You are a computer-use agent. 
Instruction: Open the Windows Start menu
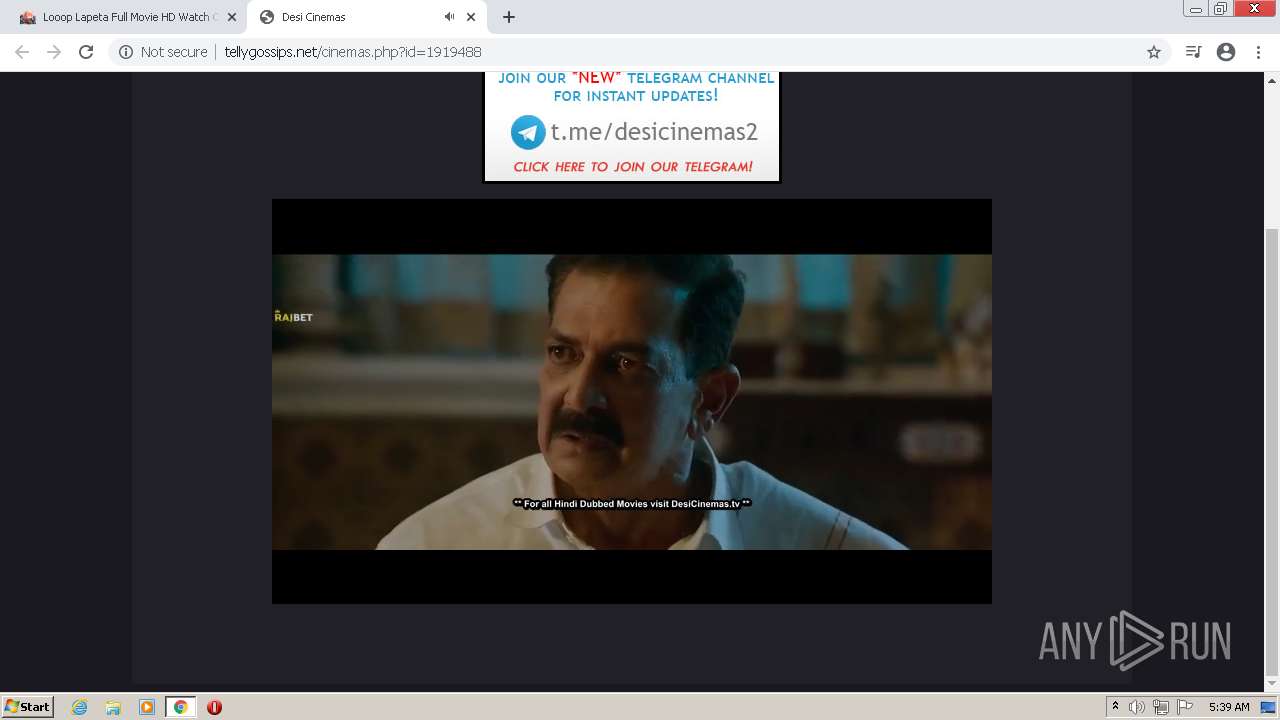[x=27, y=707]
